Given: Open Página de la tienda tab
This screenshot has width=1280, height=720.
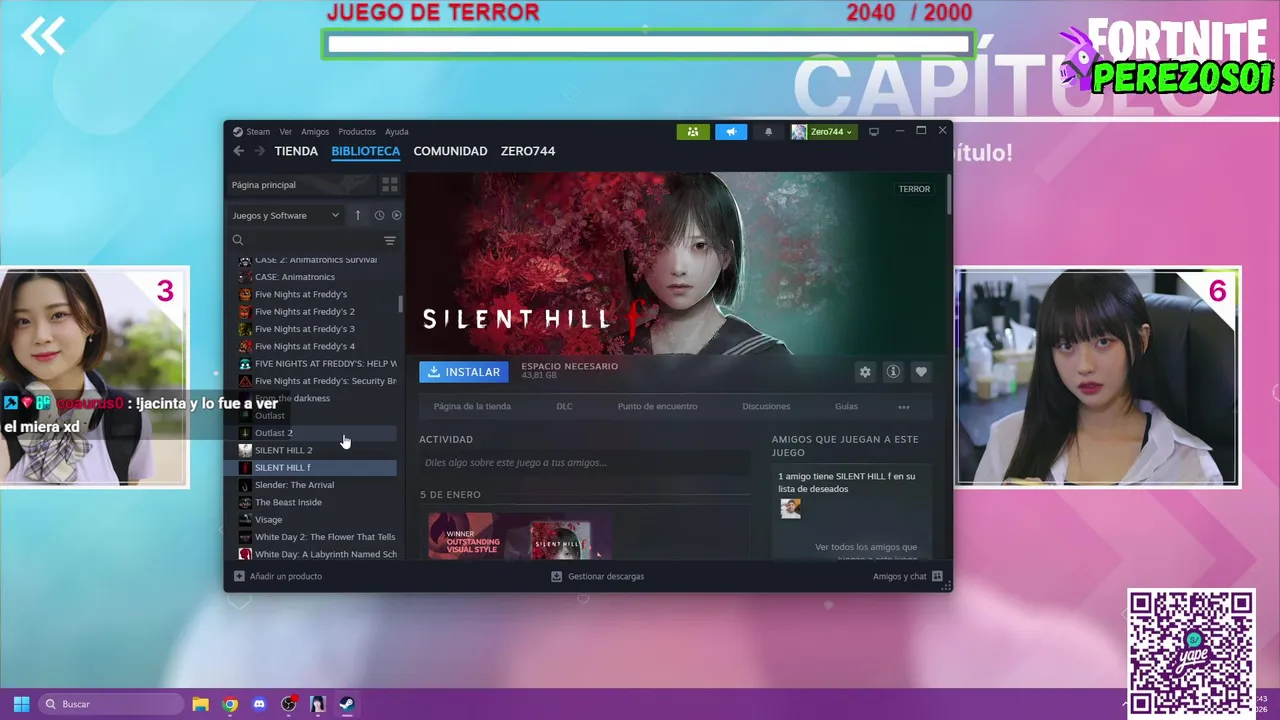Looking at the screenshot, I should 472,407.
